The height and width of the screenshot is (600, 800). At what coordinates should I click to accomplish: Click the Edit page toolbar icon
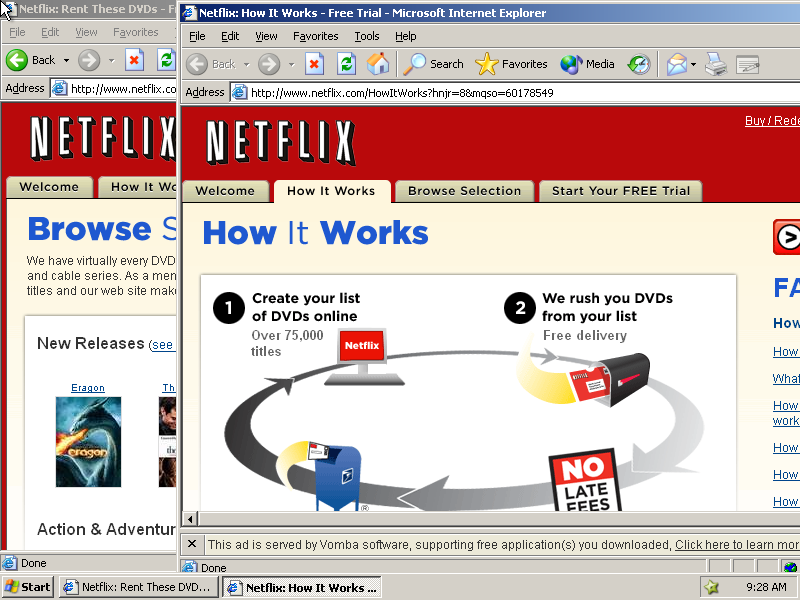747,64
